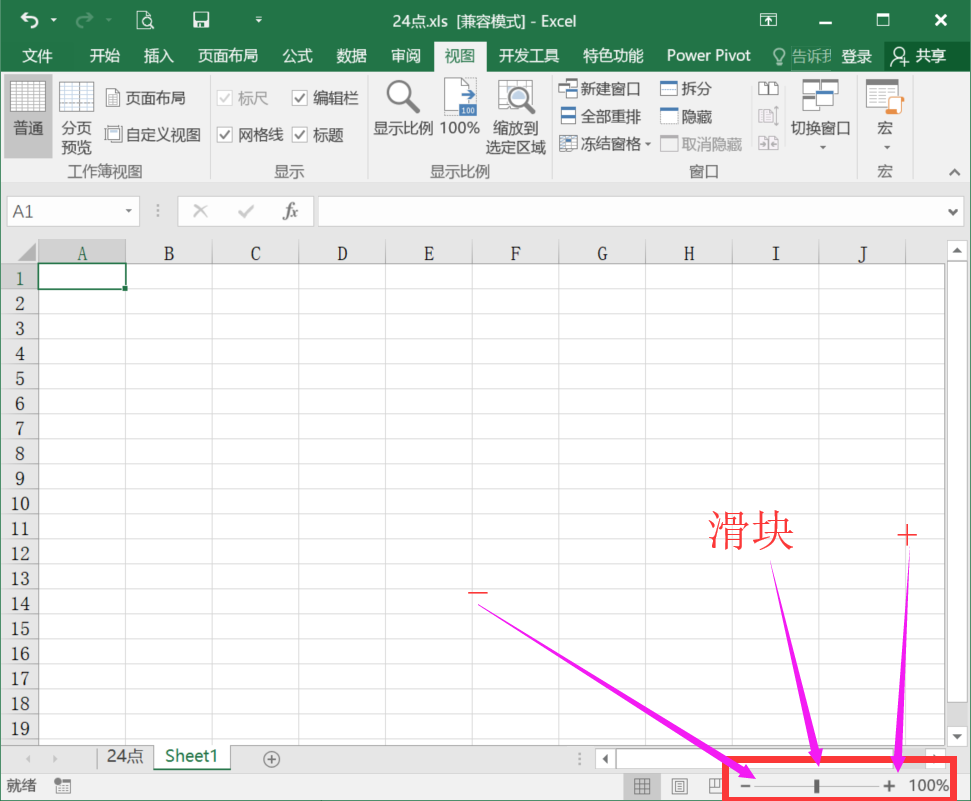Switch to the 开始 (Home) tab
Image resolution: width=971 pixels, height=801 pixels.
coord(105,56)
